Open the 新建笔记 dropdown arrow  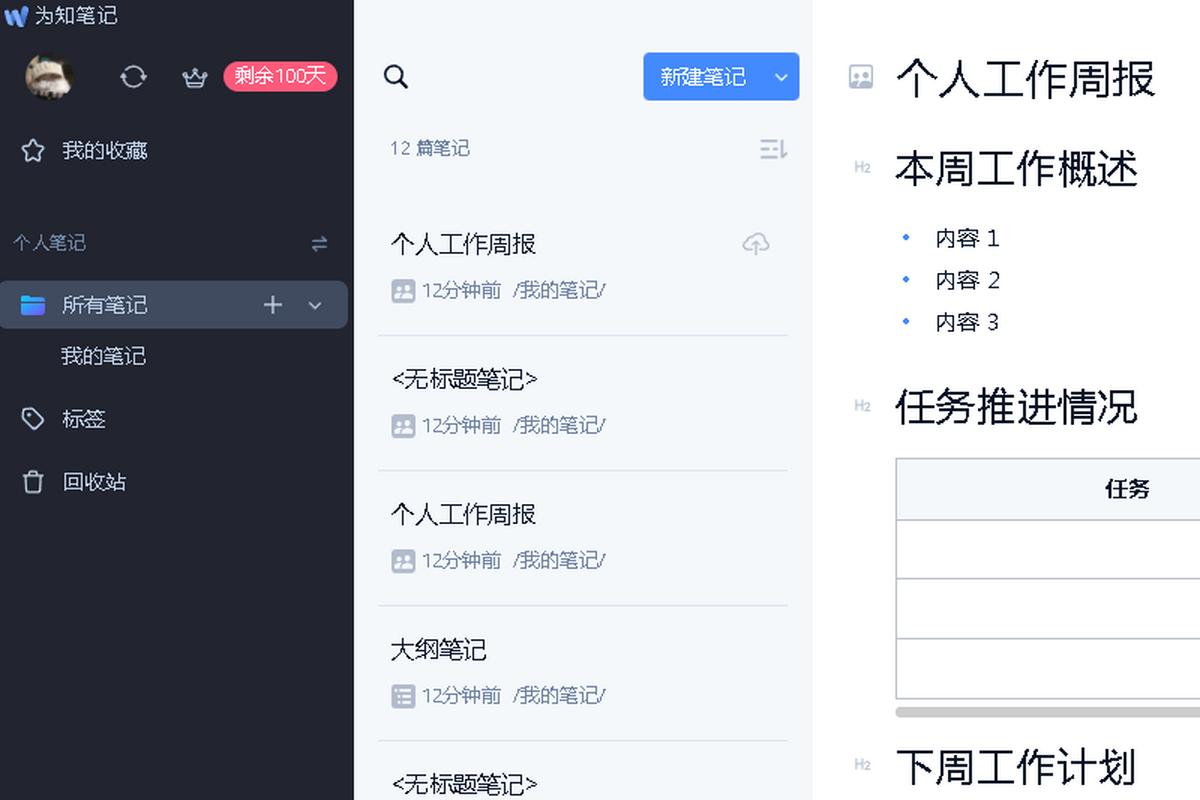coord(781,77)
